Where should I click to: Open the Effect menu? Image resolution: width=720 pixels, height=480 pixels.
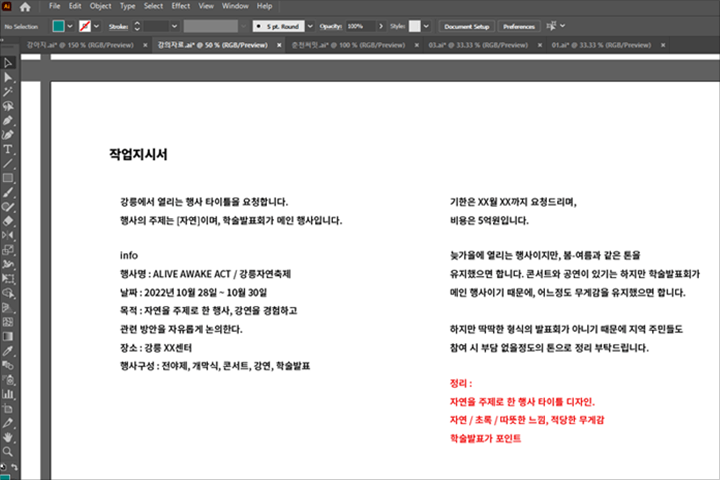click(x=181, y=6)
